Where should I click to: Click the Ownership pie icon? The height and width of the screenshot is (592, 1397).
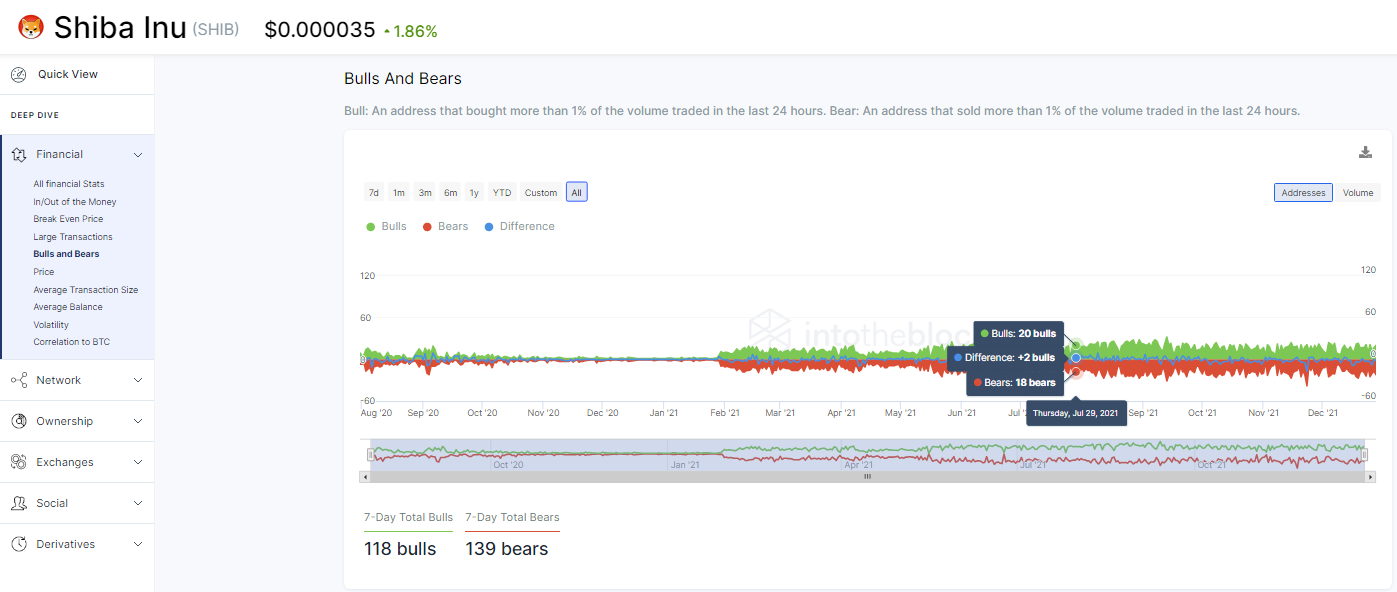(18, 421)
